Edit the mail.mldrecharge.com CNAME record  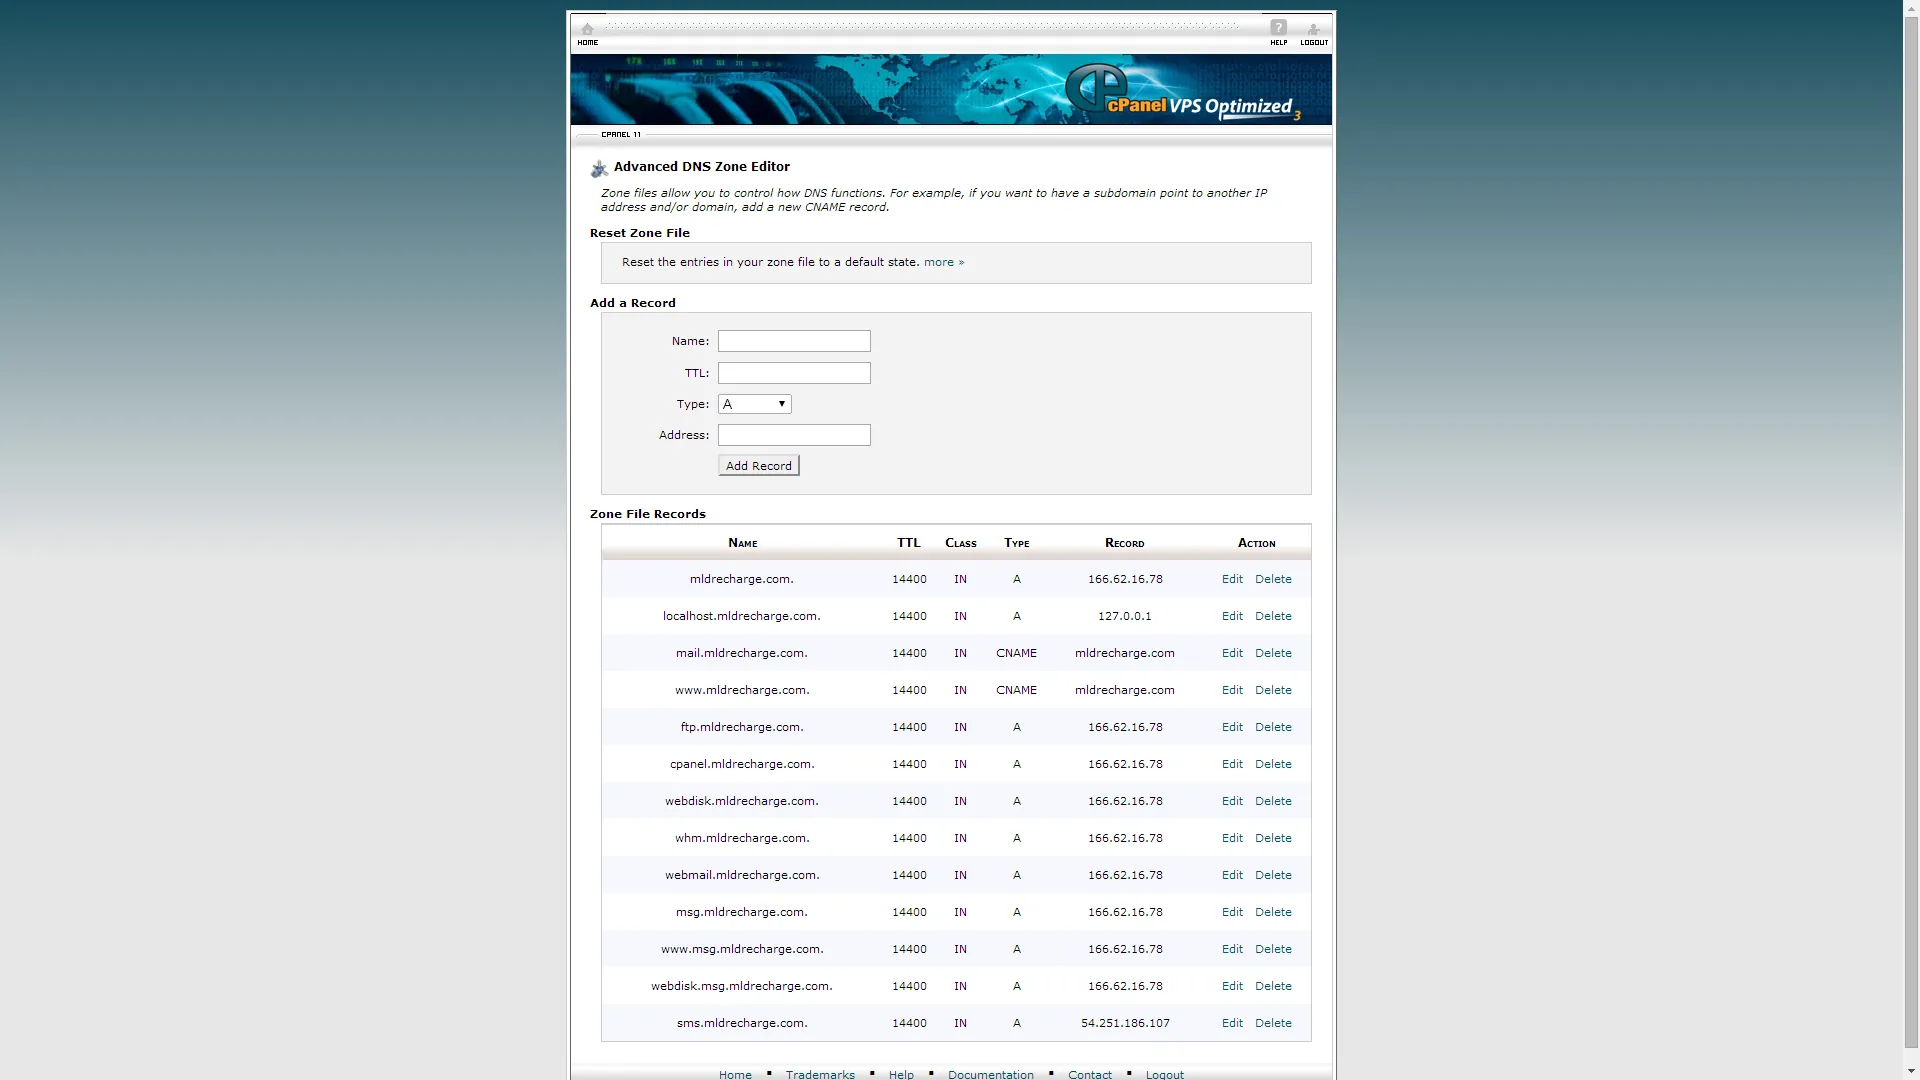pos(1232,653)
